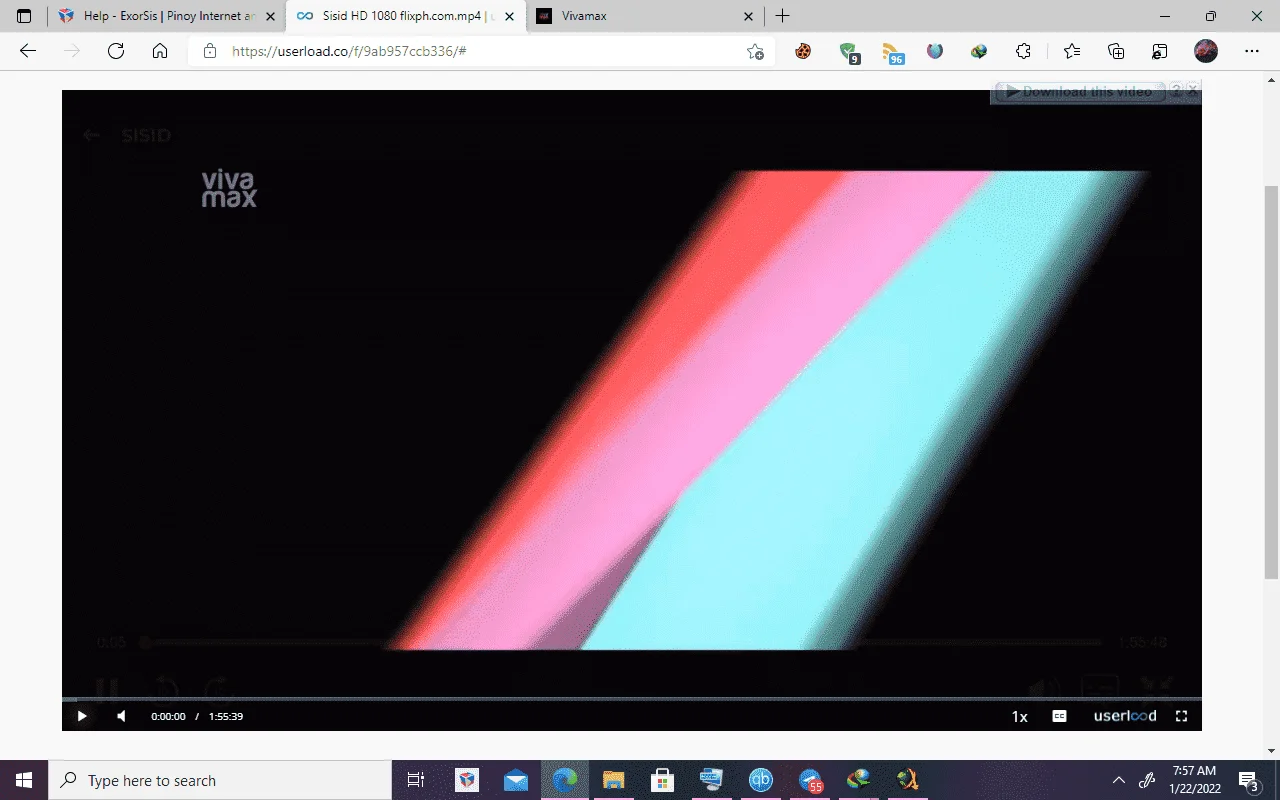Open qBittorrent from the taskbar
The image size is (1280, 800).
pyautogui.click(x=761, y=780)
